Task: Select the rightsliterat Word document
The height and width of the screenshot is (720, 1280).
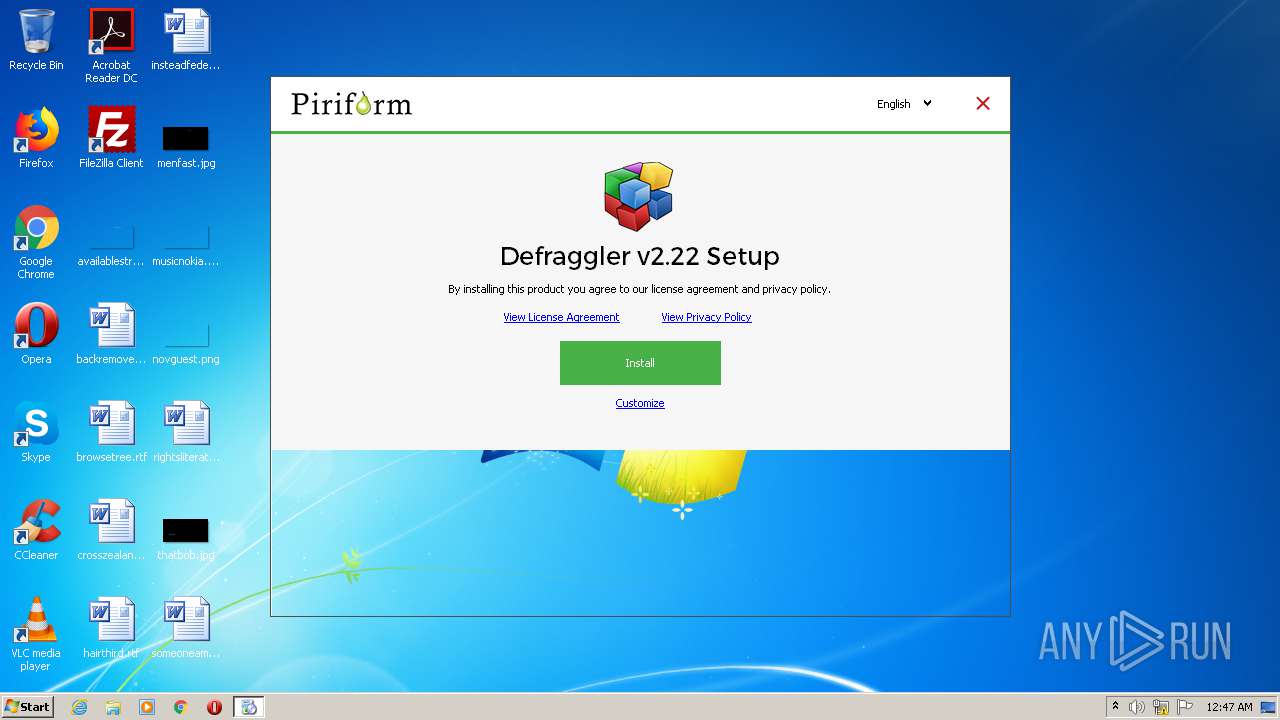Action: (186, 432)
